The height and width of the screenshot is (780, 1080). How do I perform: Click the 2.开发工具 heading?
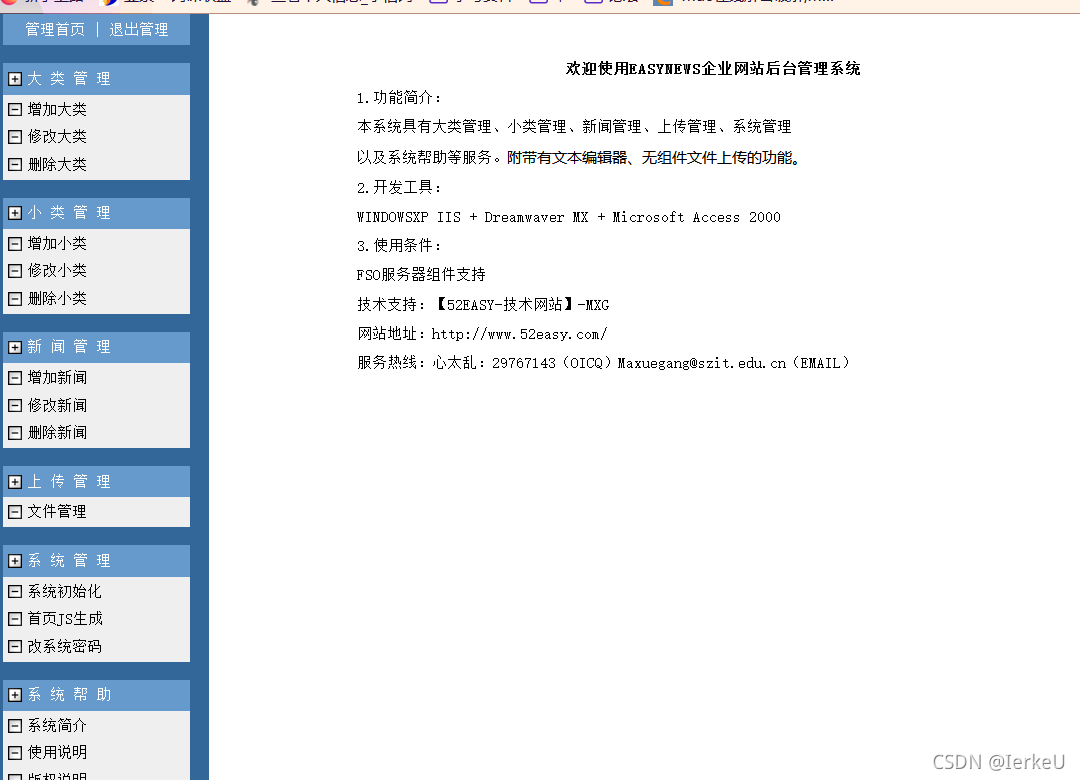pyautogui.click(x=399, y=187)
